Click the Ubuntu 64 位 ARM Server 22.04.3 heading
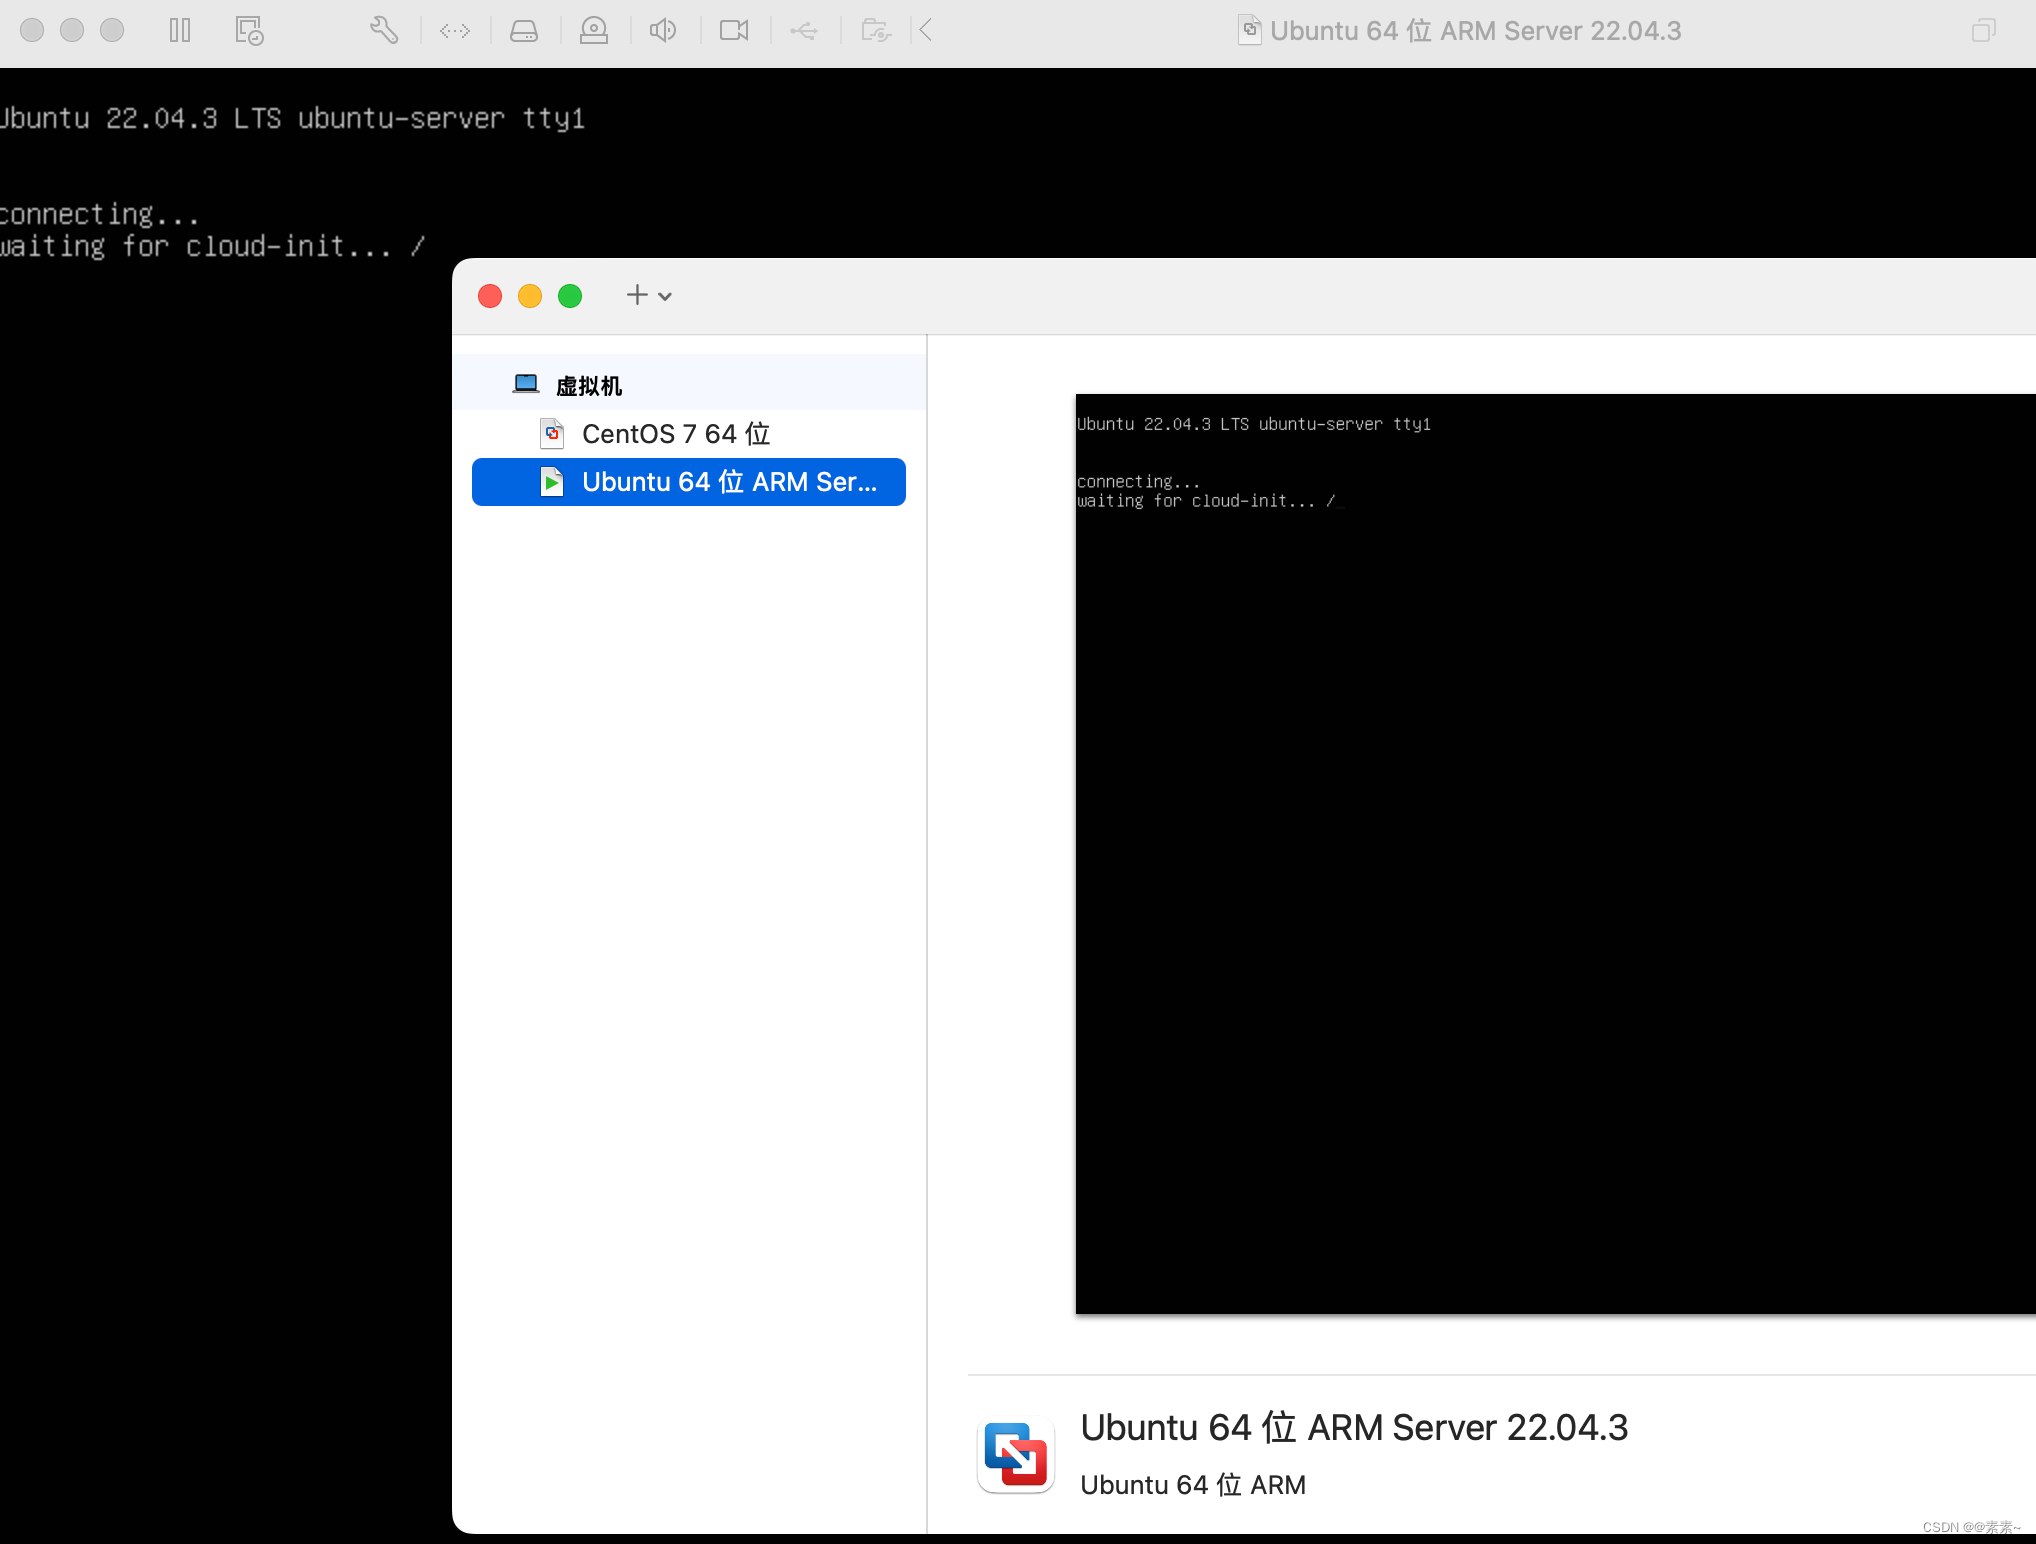The height and width of the screenshot is (1544, 2036). pos(1354,1427)
